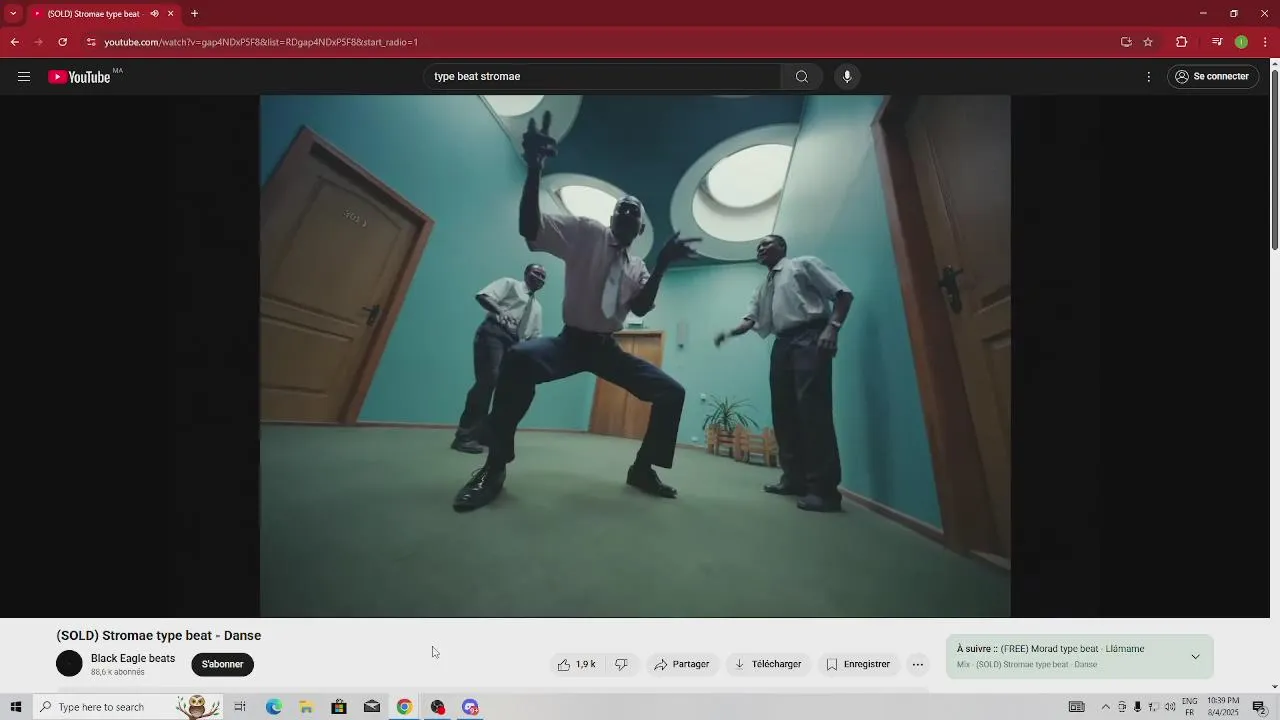The width and height of the screenshot is (1280, 720).
Task: Open YouTube settings three-dot menu
Action: [x=1149, y=77]
